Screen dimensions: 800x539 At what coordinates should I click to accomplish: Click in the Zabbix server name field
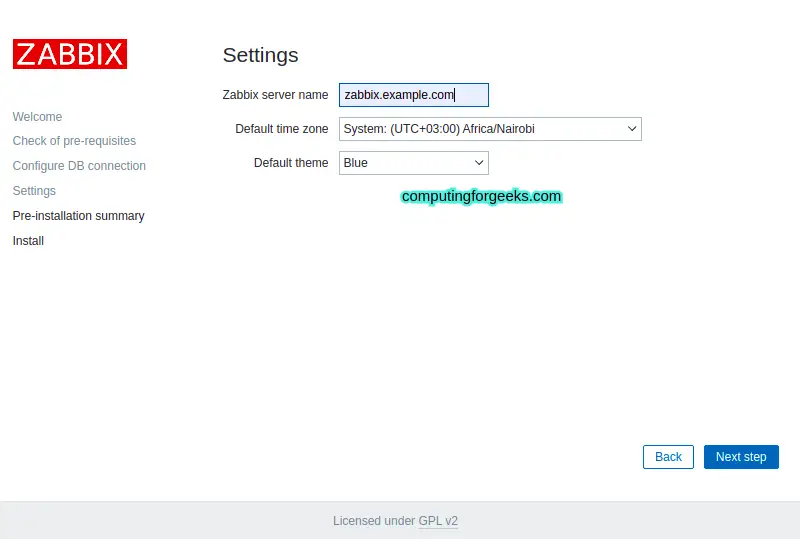tap(414, 95)
